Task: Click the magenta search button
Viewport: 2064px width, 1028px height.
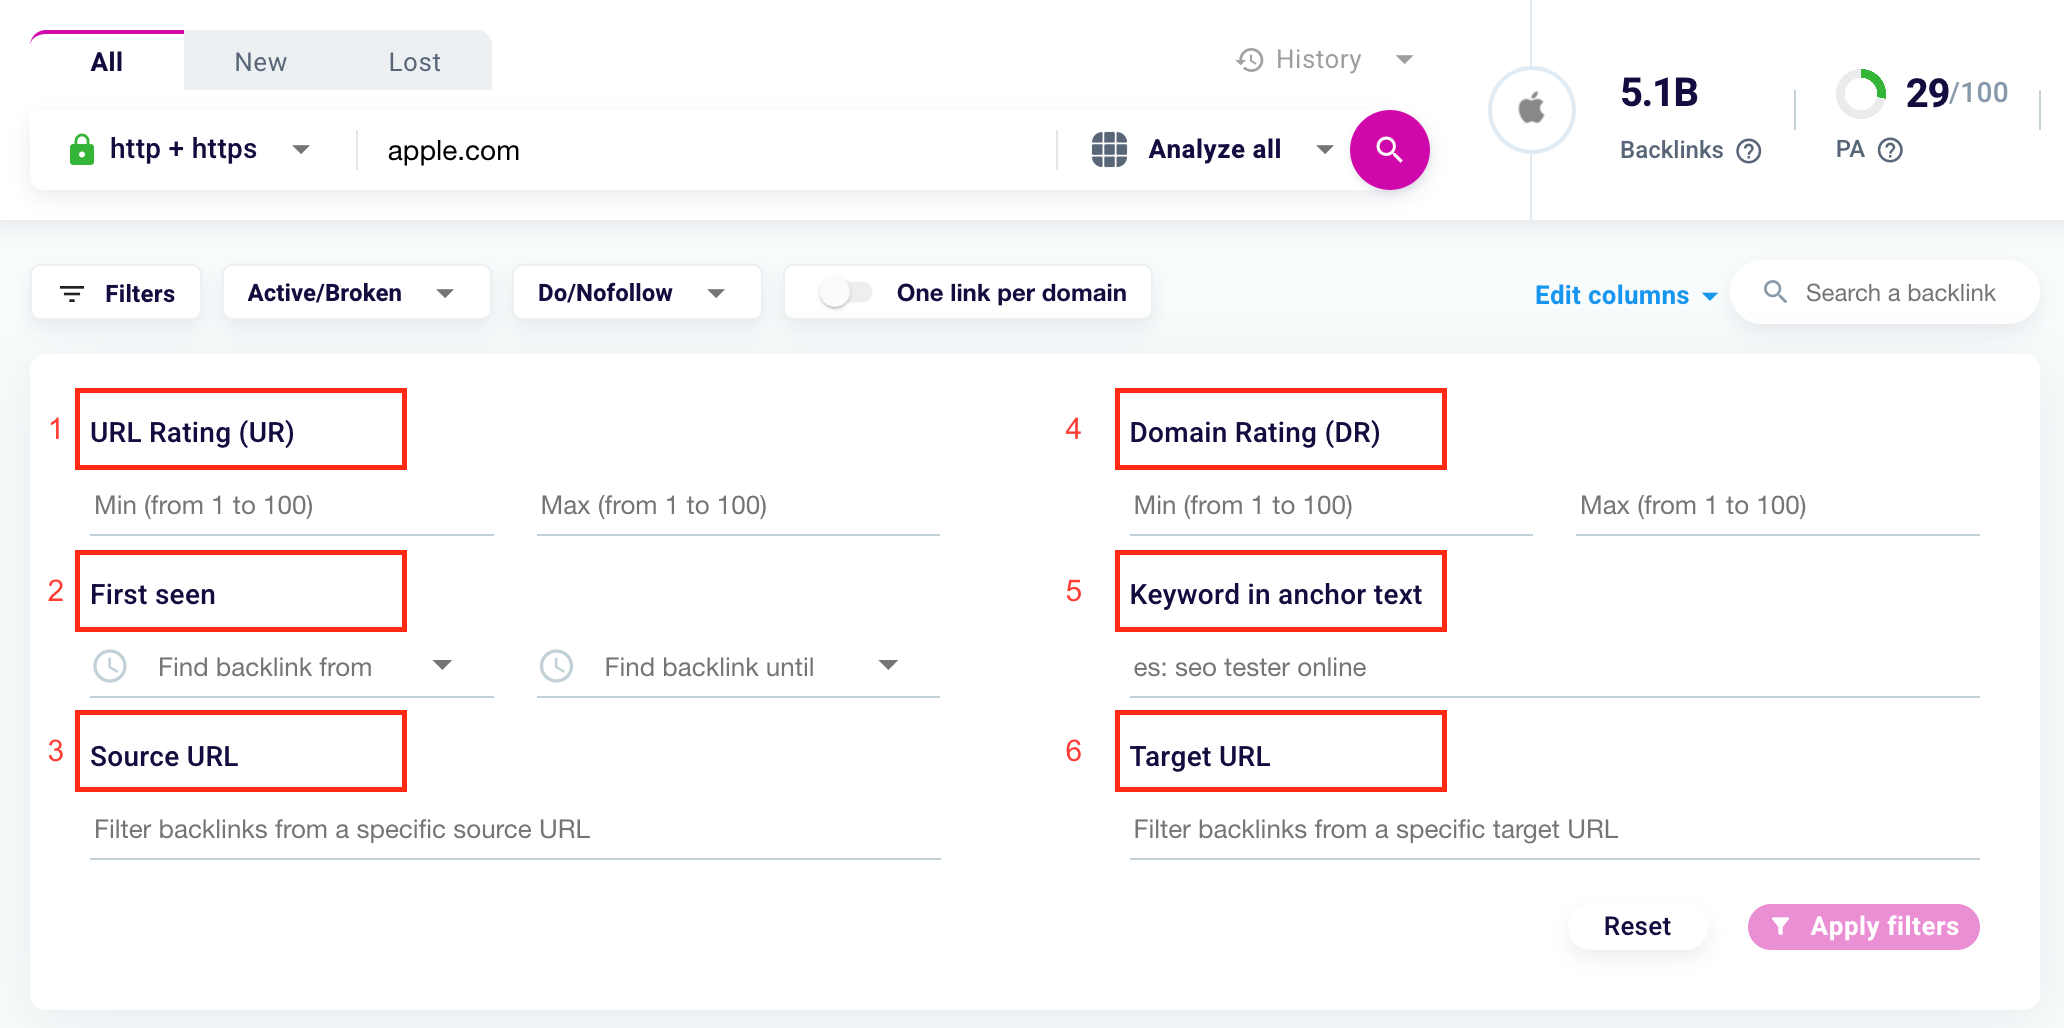Action: point(1389,150)
